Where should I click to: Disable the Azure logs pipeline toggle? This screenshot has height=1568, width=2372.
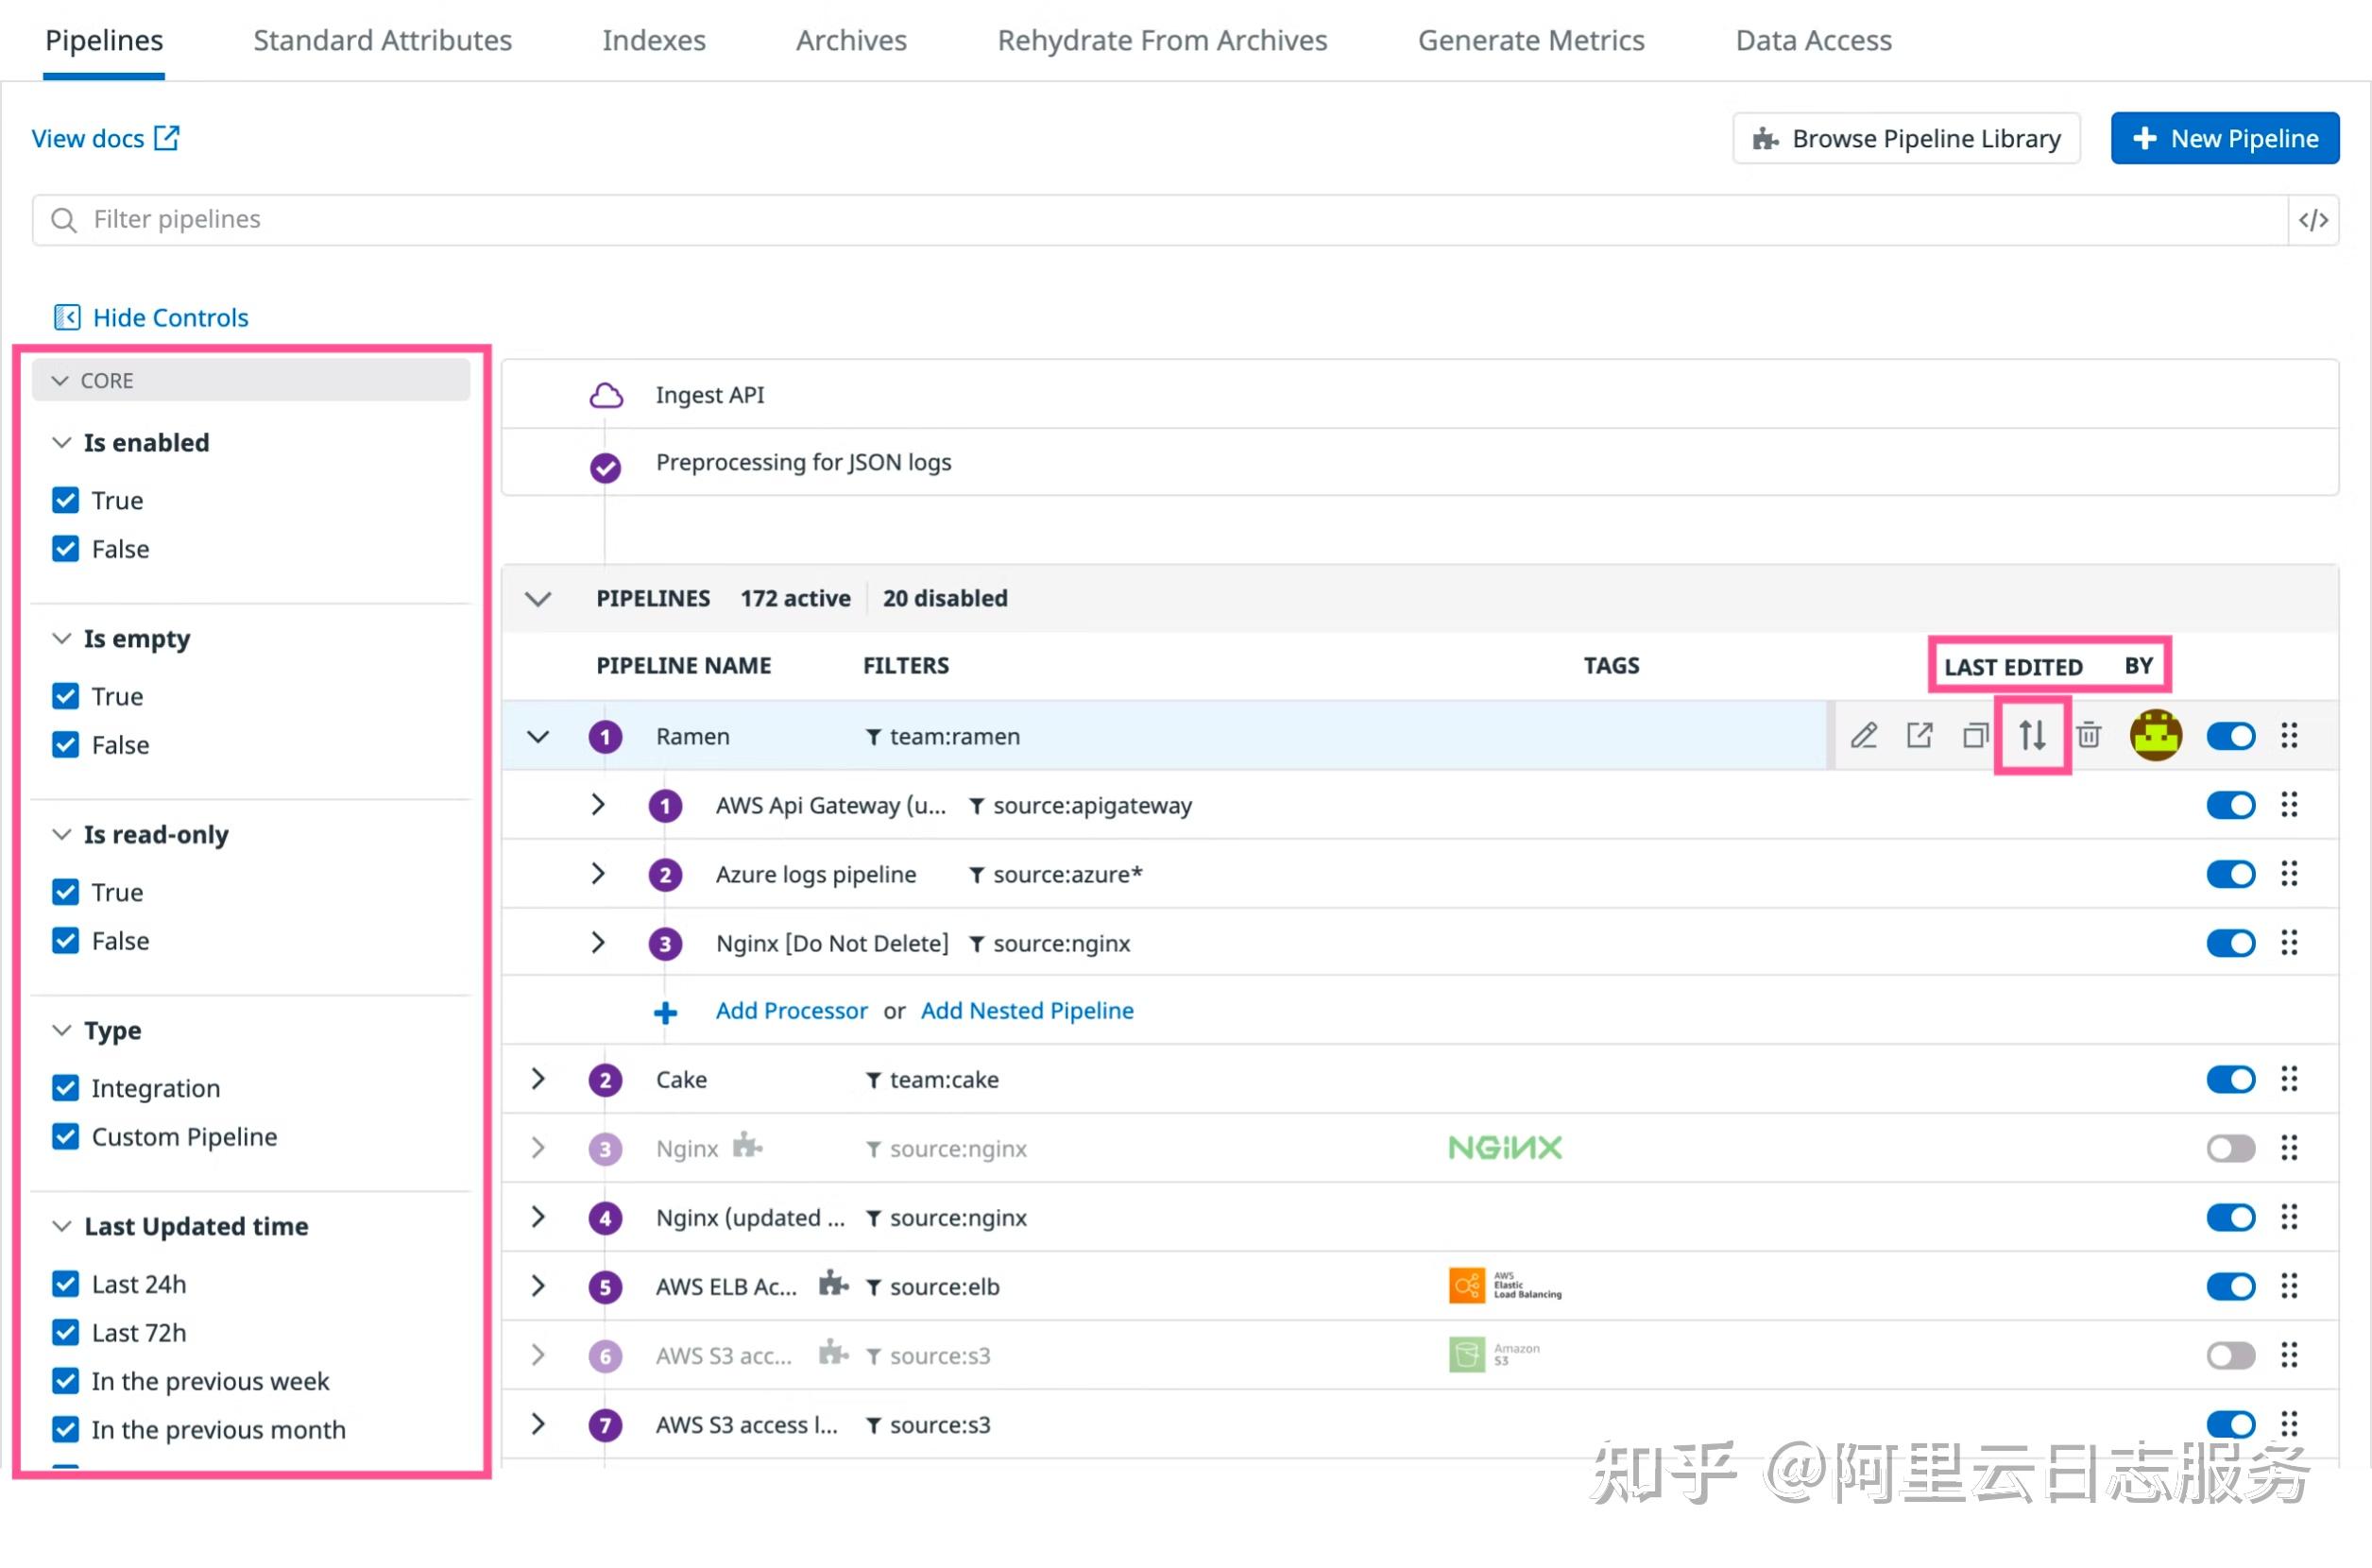[2230, 874]
